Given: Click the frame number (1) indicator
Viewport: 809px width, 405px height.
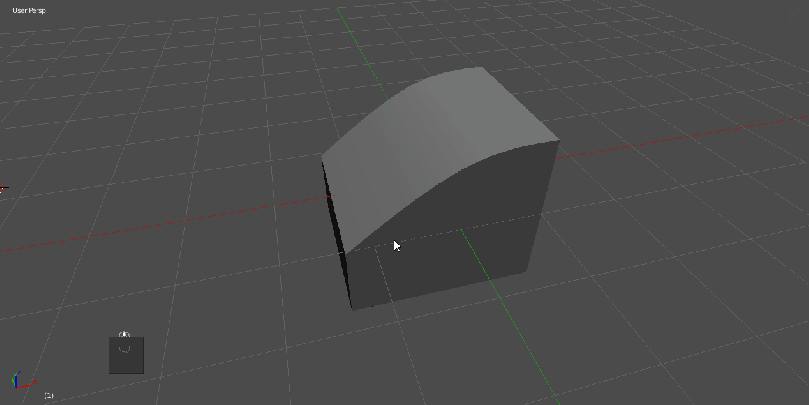Looking at the screenshot, I should click(x=48, y=396).
